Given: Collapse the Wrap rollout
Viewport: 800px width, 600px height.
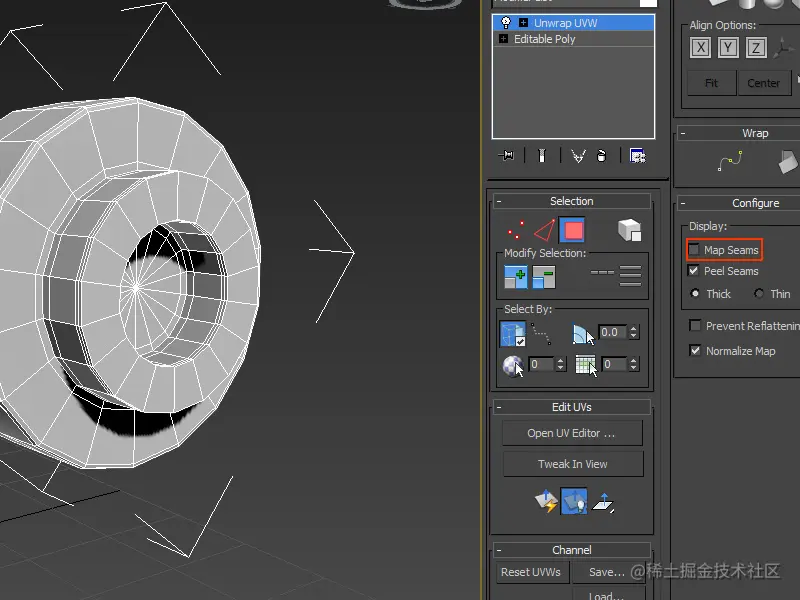Looking at the screenshot, I should pos(683,134).
